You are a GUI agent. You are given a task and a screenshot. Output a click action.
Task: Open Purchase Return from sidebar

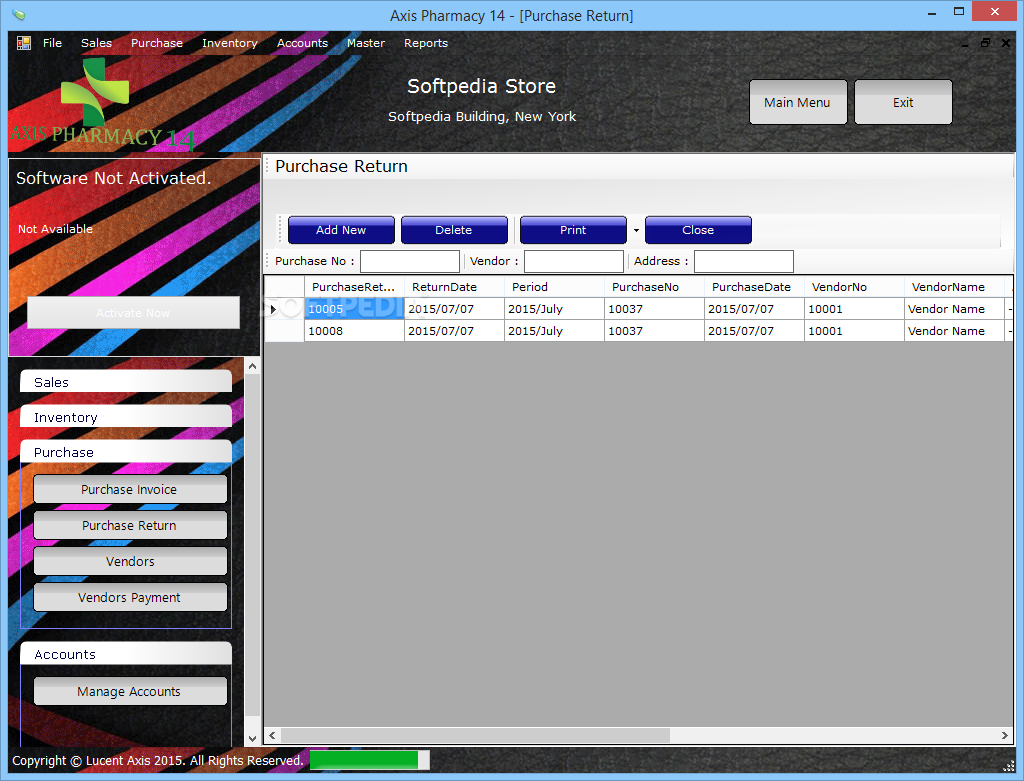click(130, 525)
